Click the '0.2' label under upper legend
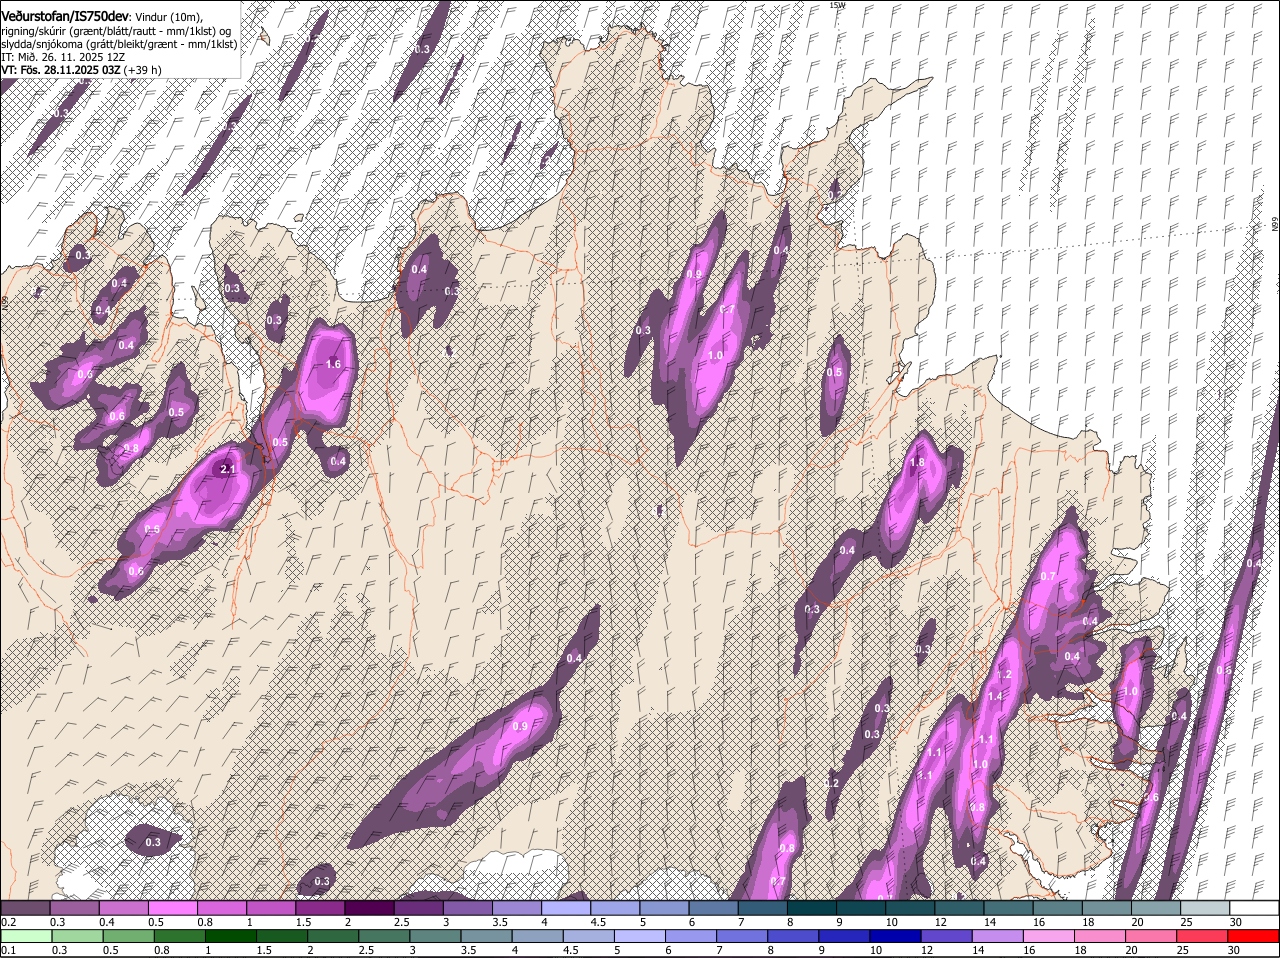The height and width of the screenshot is (958, 1280). [x=8, y=922]
